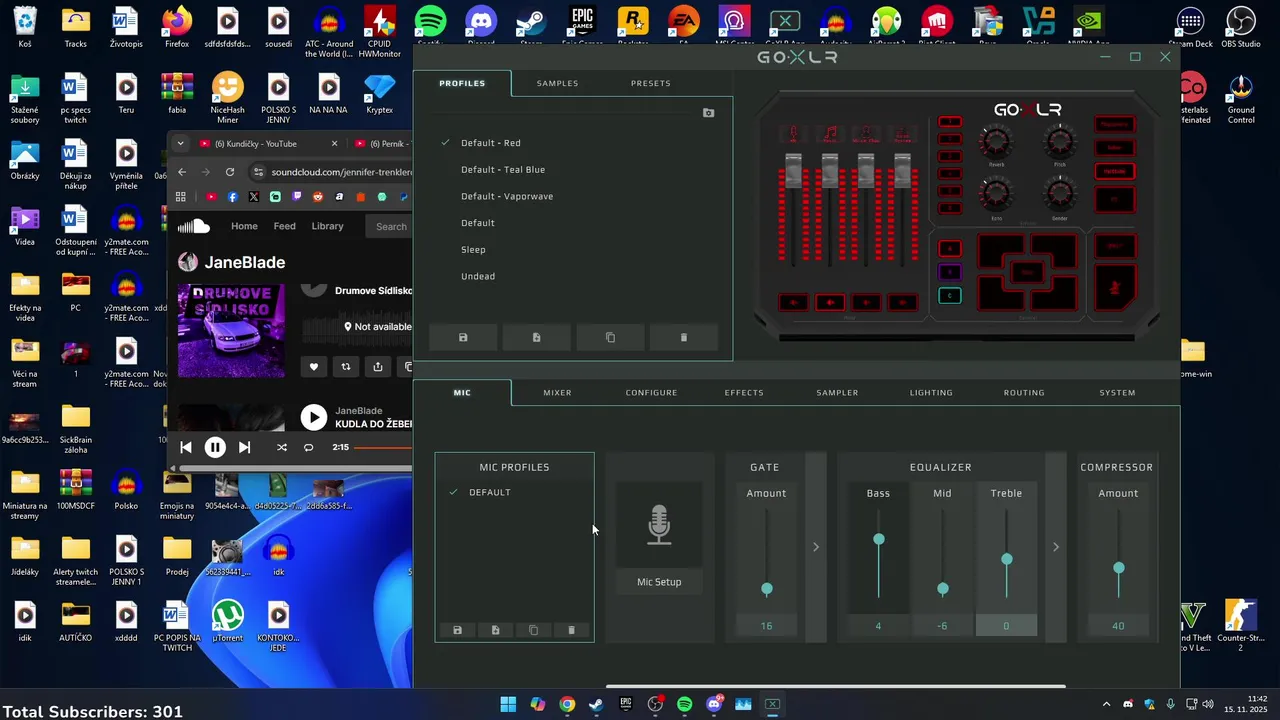Viewport: 1280px width, 720px height.
Task: Expand Equalizer advanced settings arrow
Action: tap(1056, 547)
